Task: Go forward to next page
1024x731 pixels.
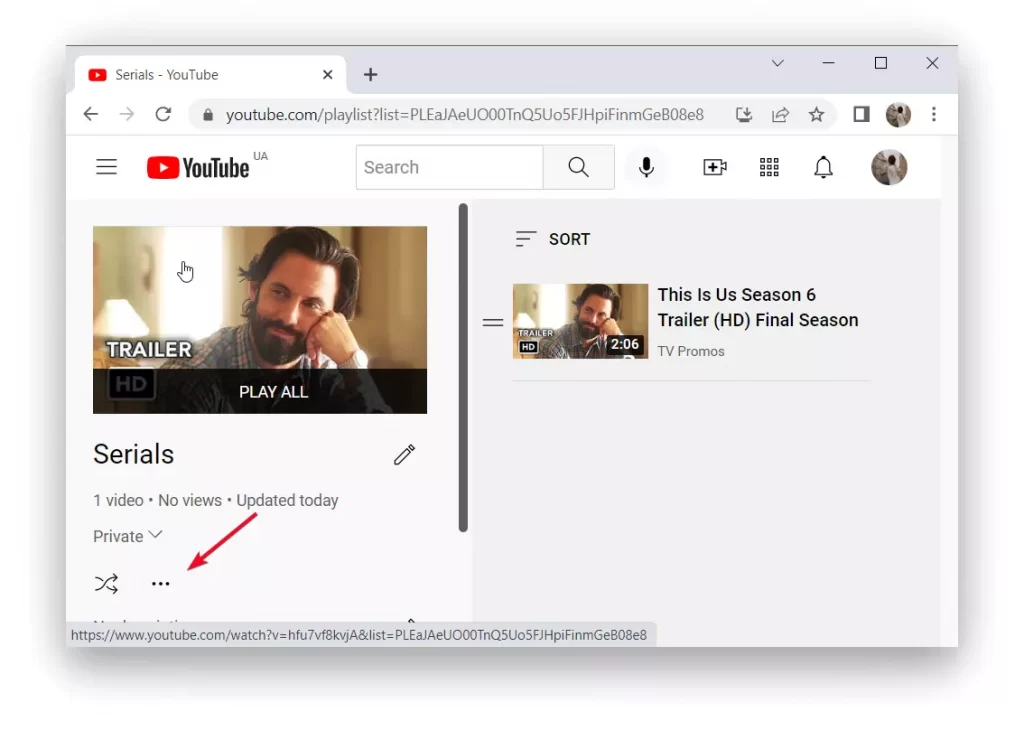Action: pos(127,114)
